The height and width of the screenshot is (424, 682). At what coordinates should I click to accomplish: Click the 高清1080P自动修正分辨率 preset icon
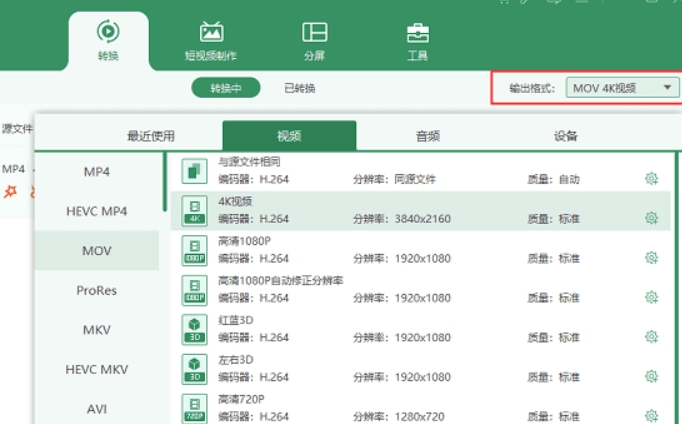click(194, 290)
